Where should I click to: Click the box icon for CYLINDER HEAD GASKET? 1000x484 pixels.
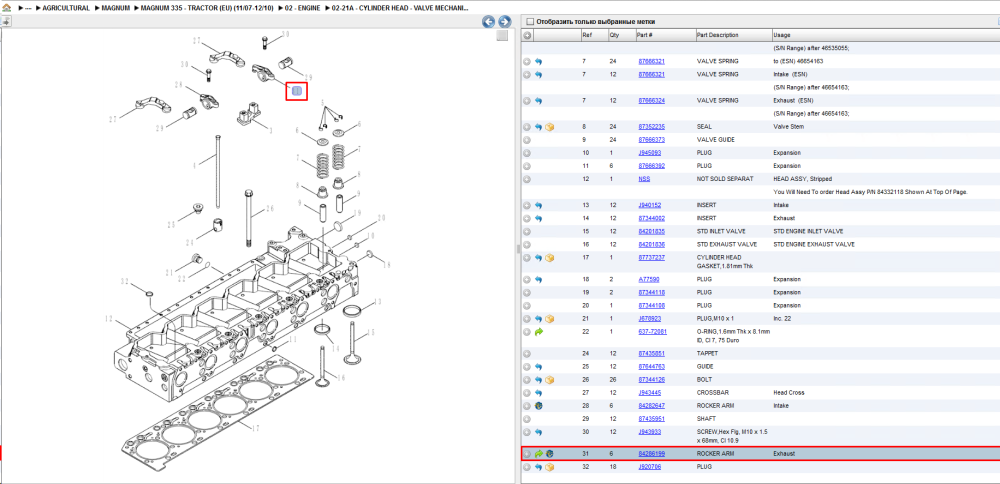pos(550,258)
